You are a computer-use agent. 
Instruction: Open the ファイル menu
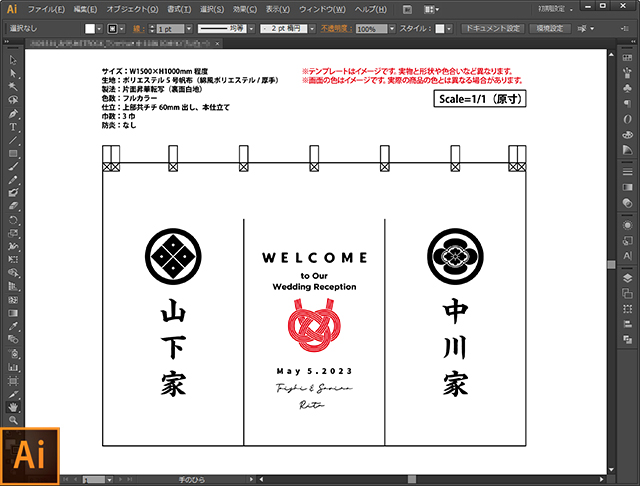(x=46, y=9)
